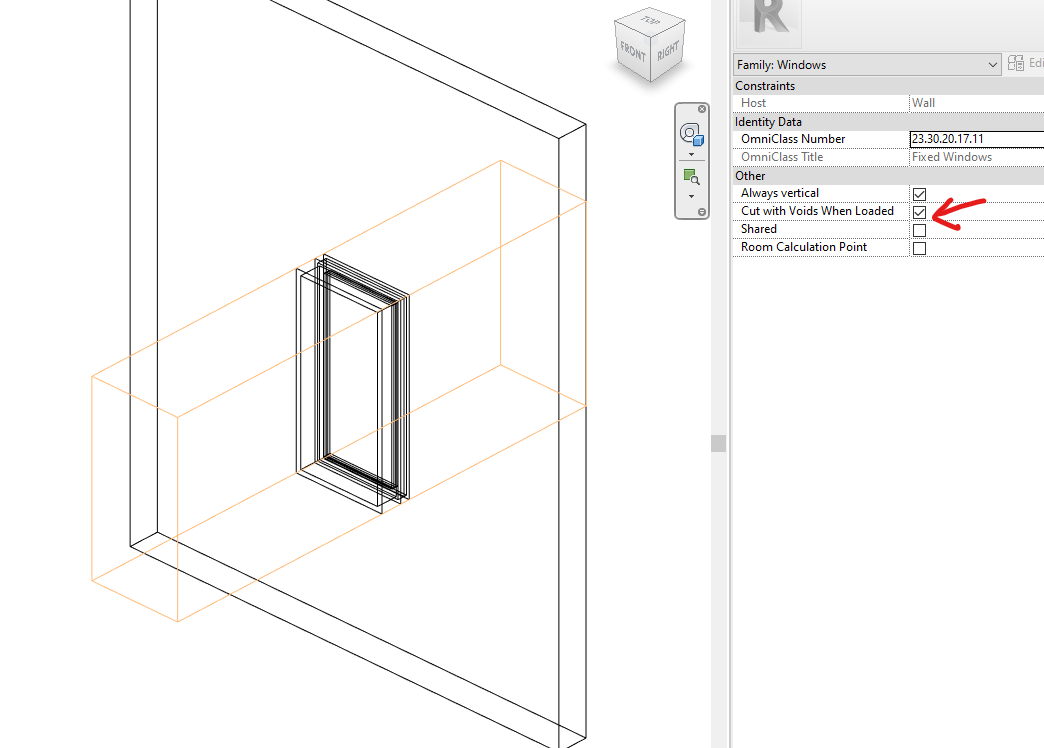This screenshot has height=748, width=1044.
Task: Open navigation bar customize menu at its bottom
Action: coord(702,212)
